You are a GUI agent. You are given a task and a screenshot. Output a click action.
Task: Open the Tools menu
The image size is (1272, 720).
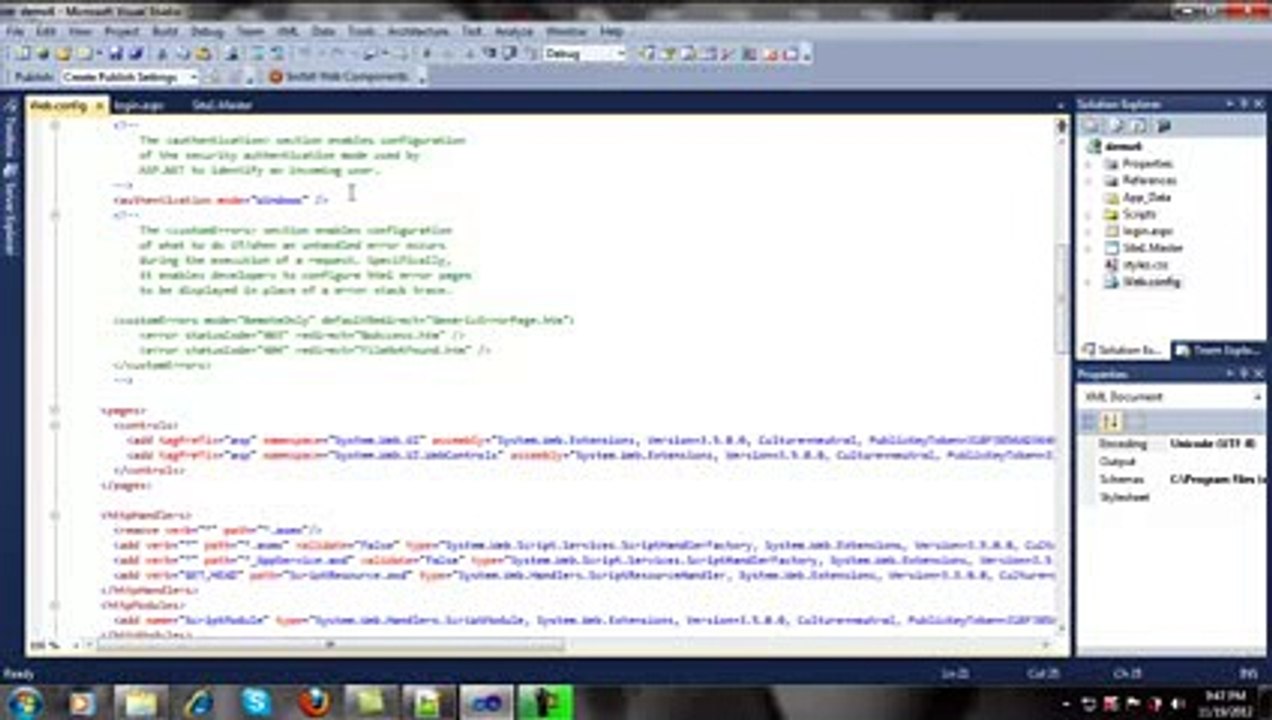(x=361, y=32)
